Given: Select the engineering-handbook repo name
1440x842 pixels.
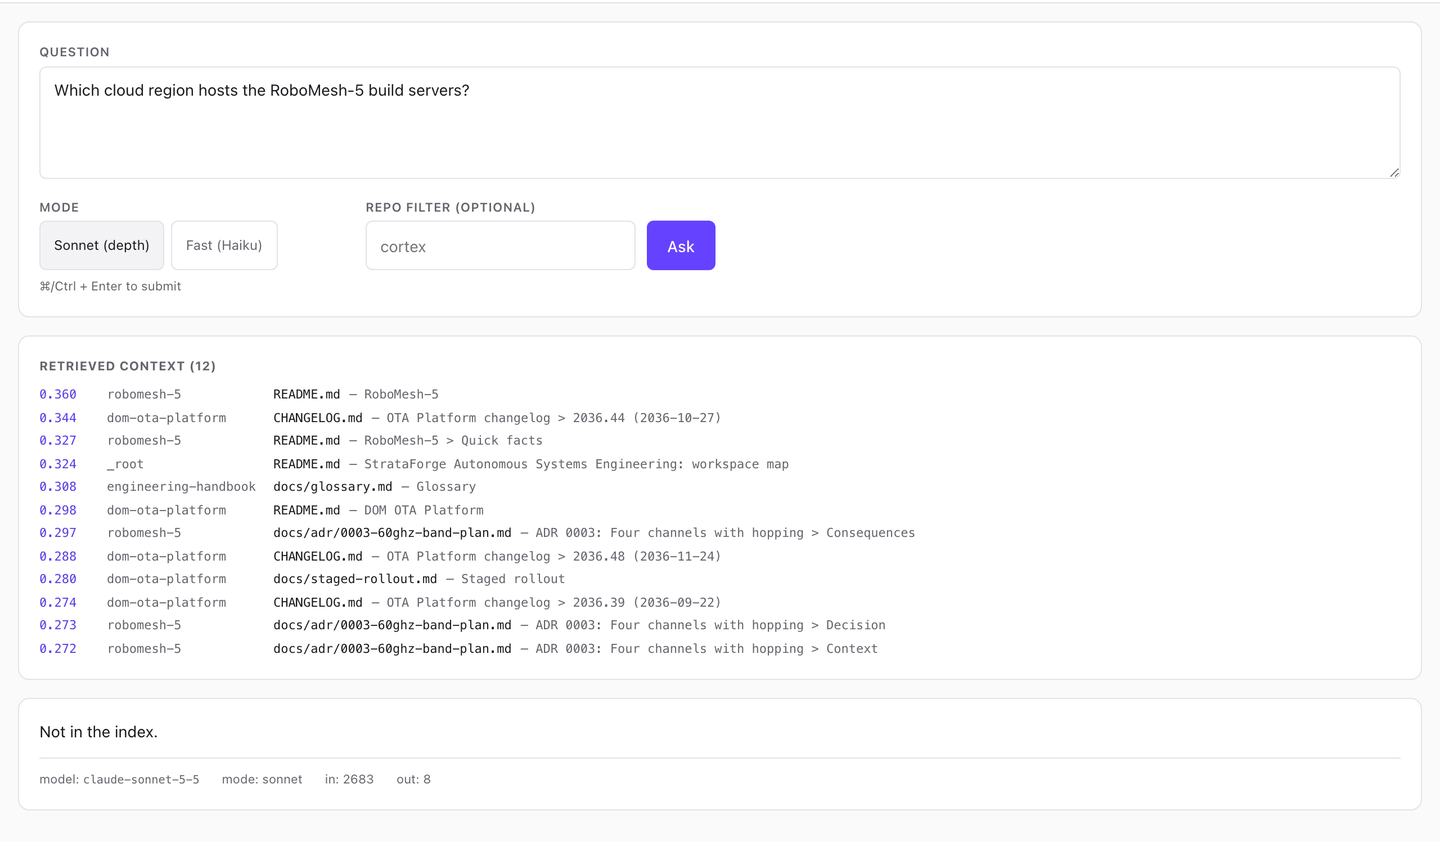Looking at the screenshot, I should pos(181,487).
